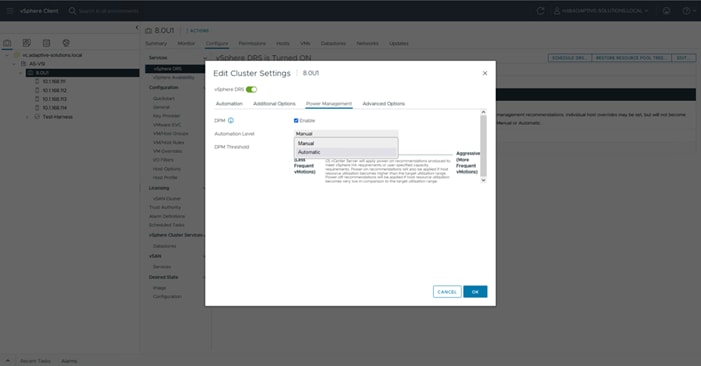Switch to the Automation tab

(x=229, y=104)
